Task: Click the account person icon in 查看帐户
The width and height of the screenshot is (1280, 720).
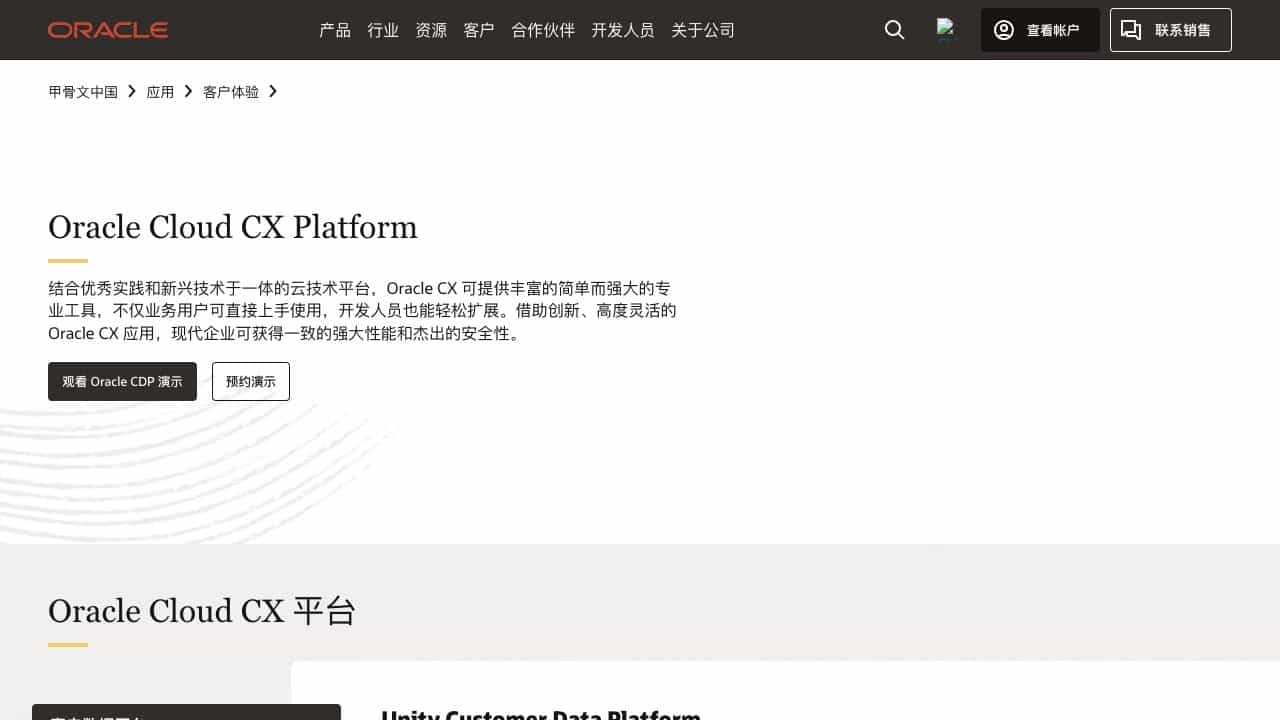Action: pyautogui.click(x=1003, y=30)
